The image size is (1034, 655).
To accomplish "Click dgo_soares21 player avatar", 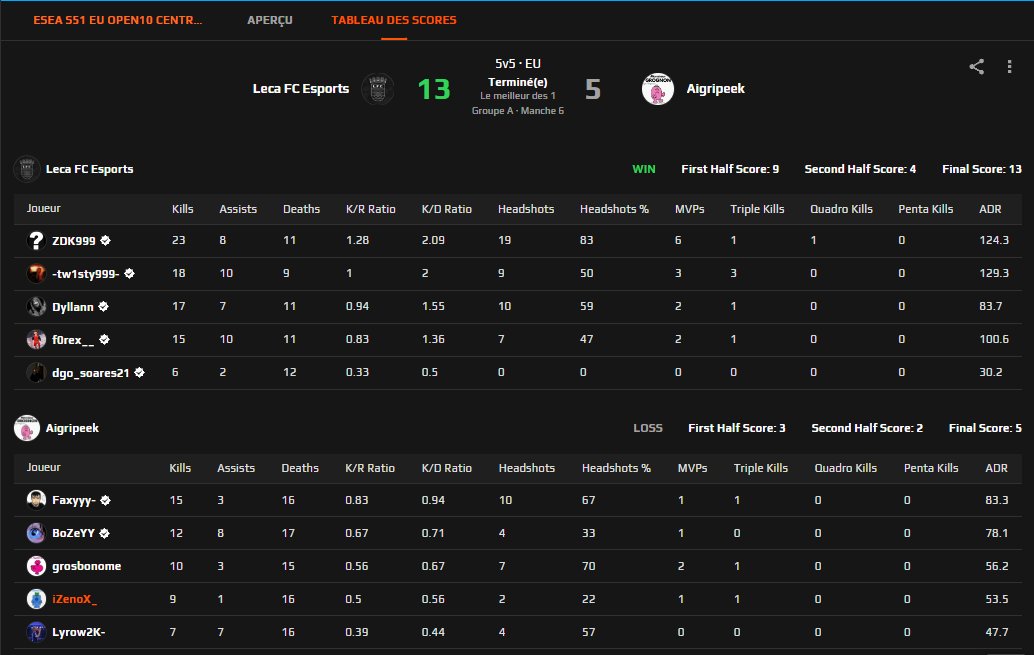I will coord(36,373).
